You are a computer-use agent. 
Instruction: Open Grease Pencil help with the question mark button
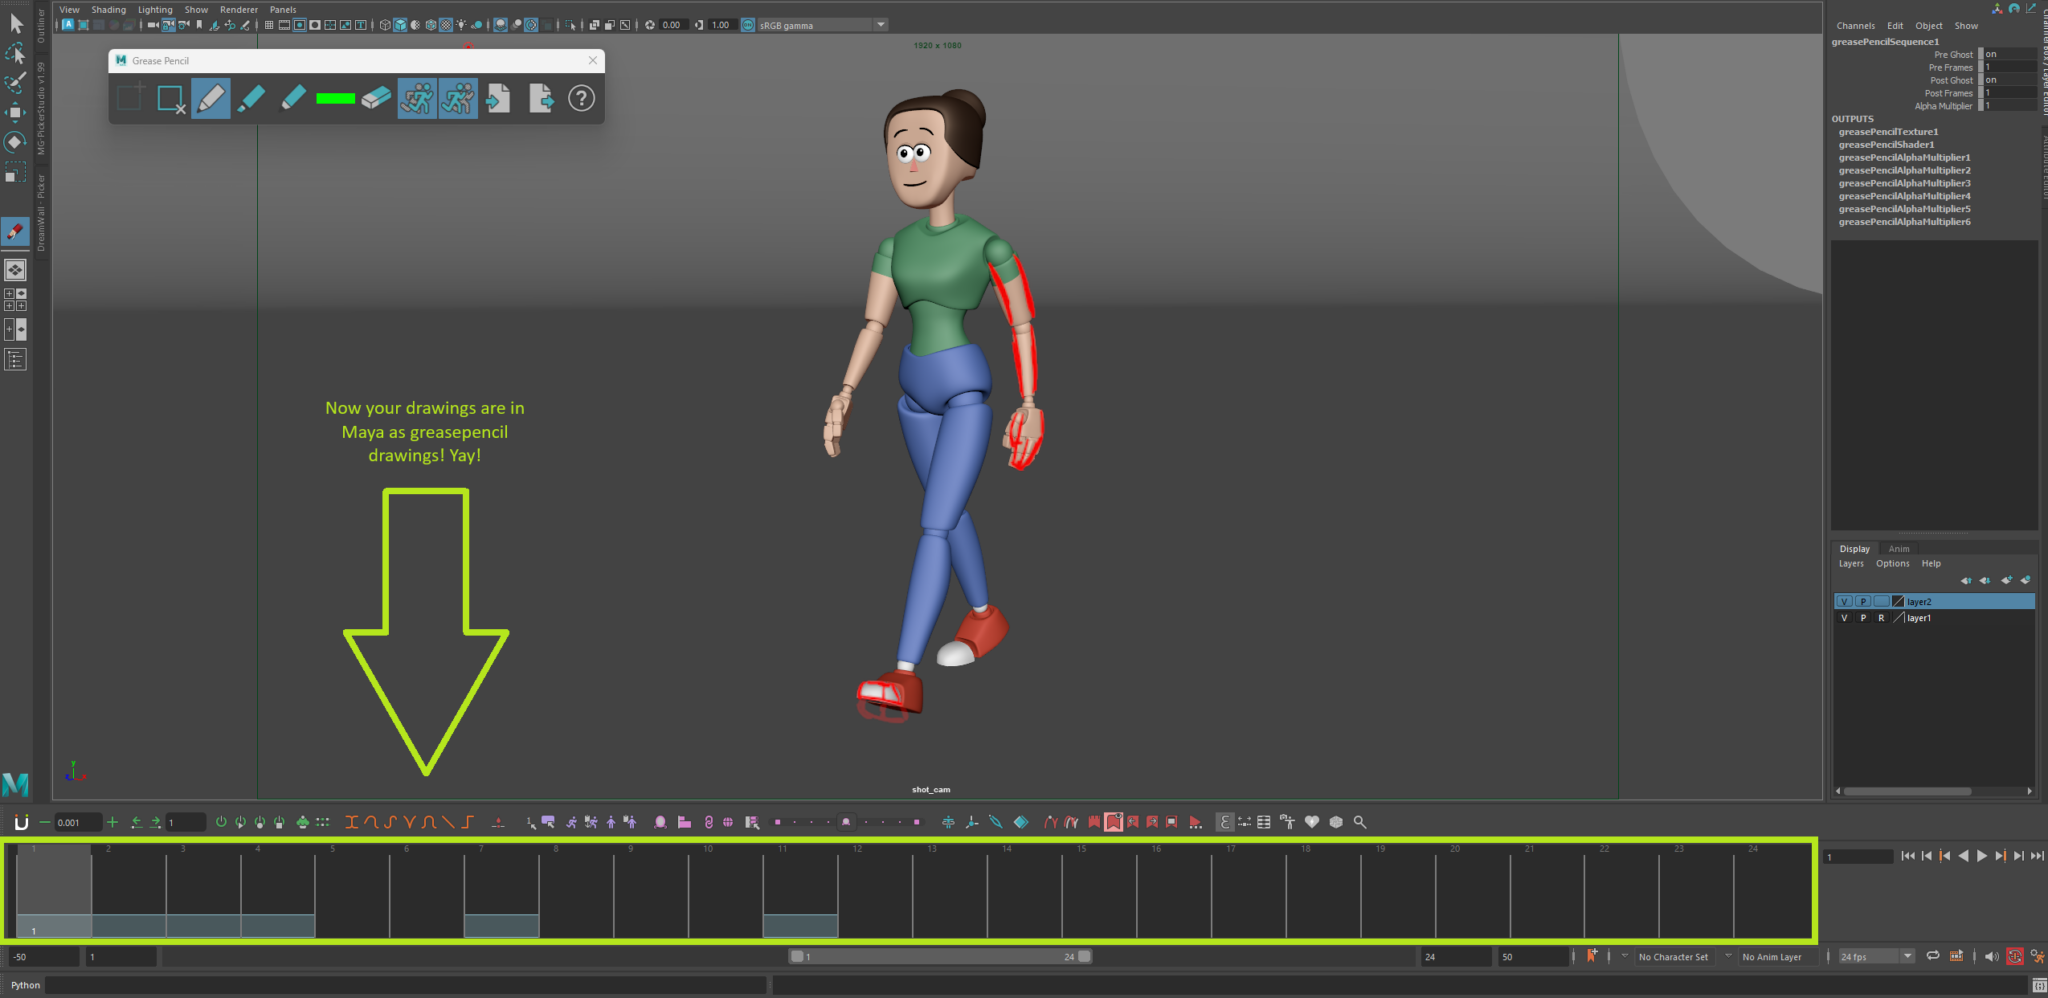(x=581, y=98)
